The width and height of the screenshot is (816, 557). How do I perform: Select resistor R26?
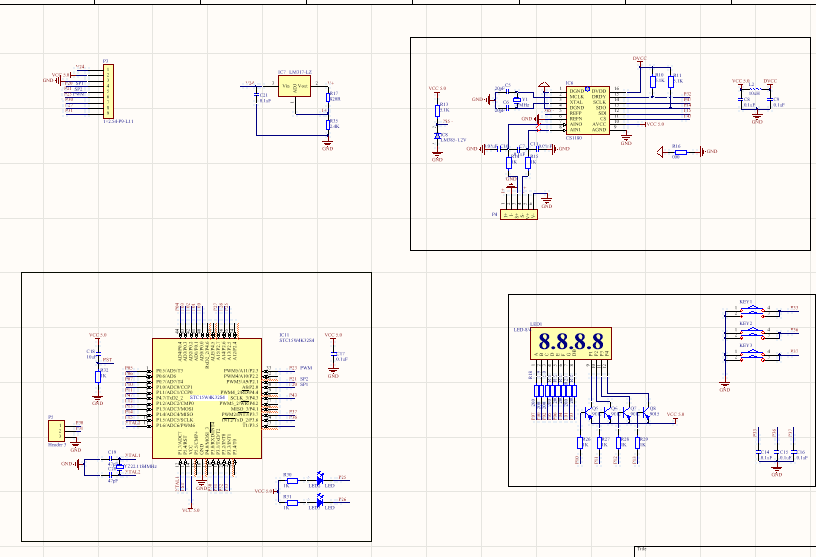coord(580,443)
